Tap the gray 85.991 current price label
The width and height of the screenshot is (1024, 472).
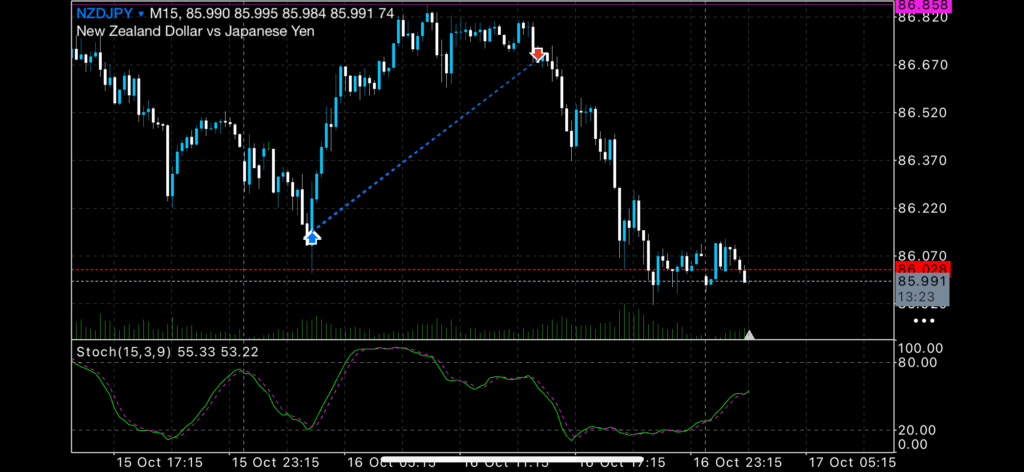[922, 282]
